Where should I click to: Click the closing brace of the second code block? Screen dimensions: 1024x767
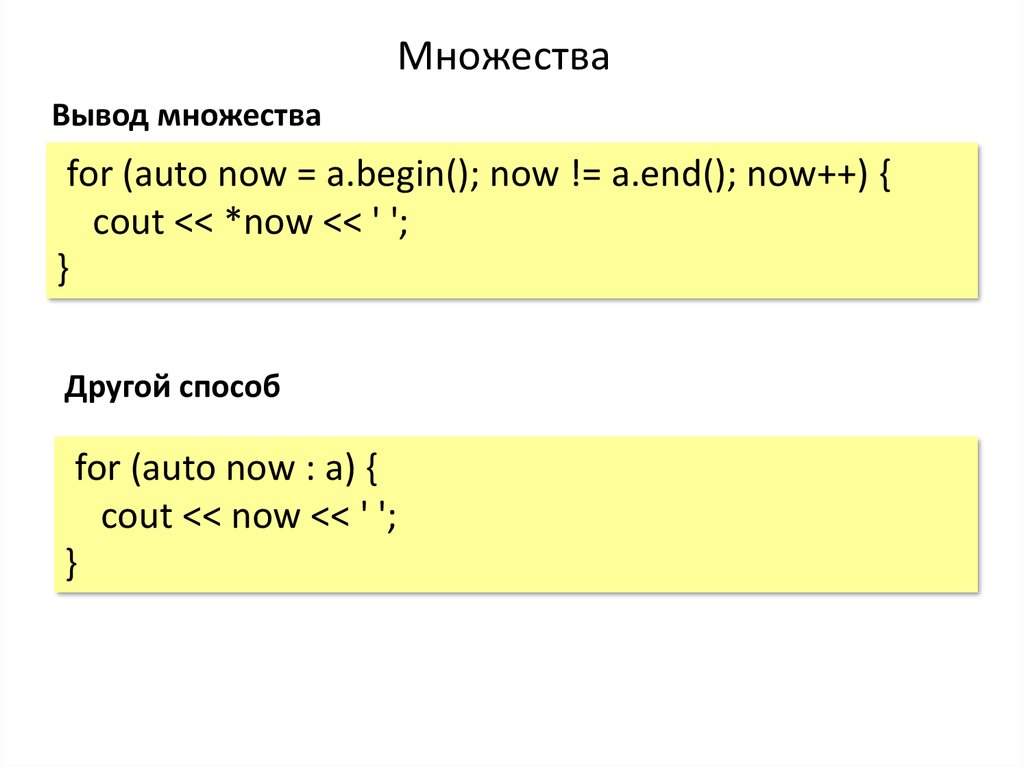(x=71, y=564)
